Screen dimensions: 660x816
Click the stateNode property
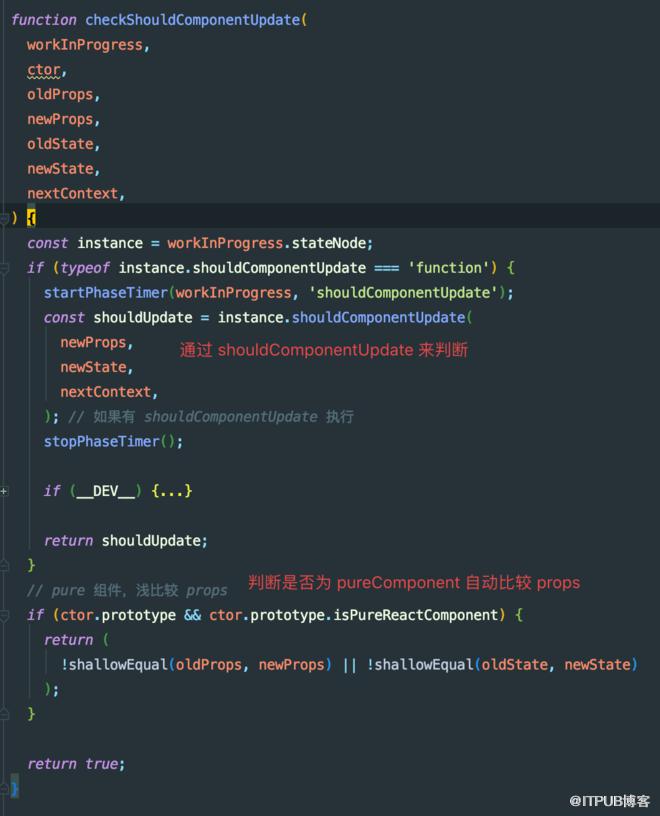[x=328, y=243]
